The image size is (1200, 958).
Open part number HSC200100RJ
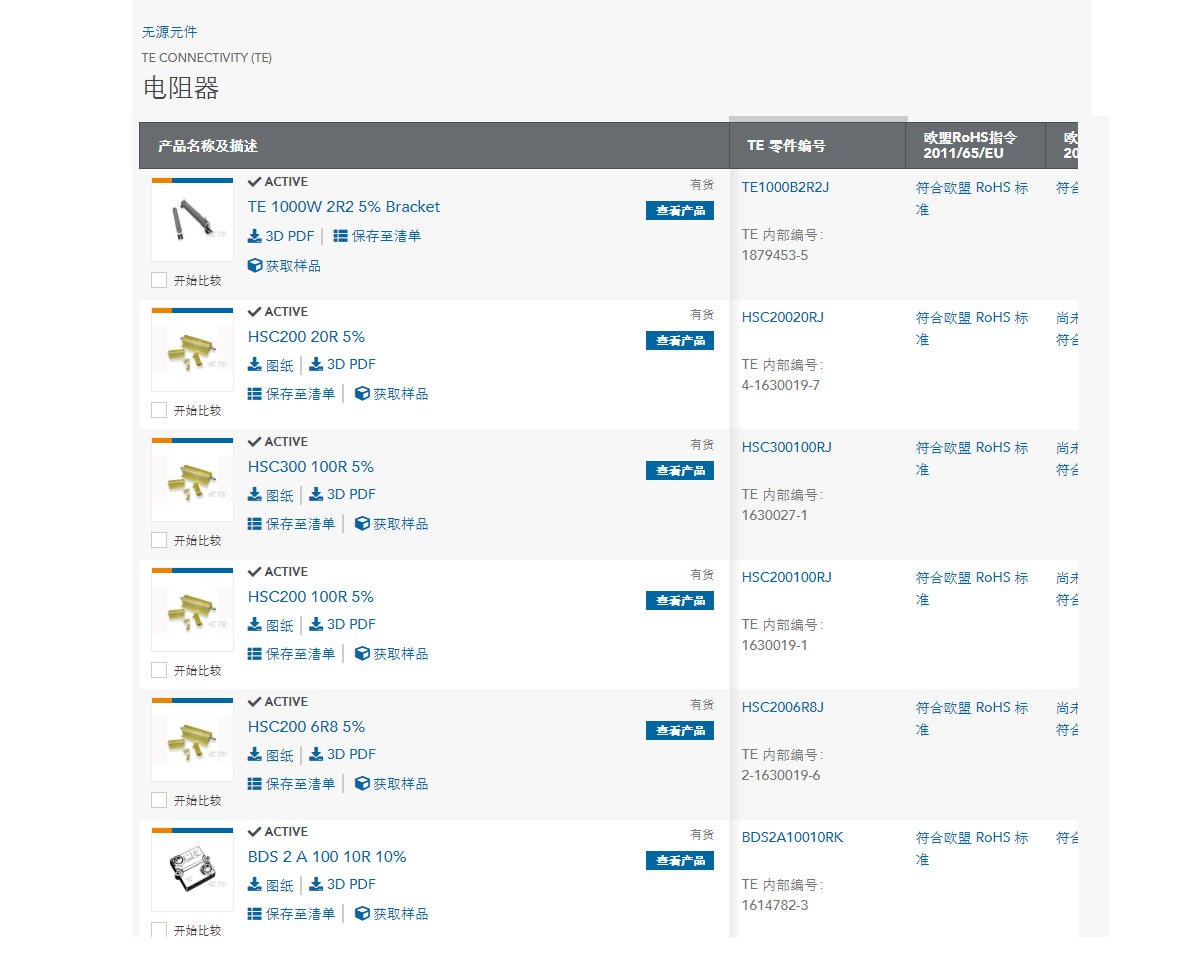click(x=787, y=577)
